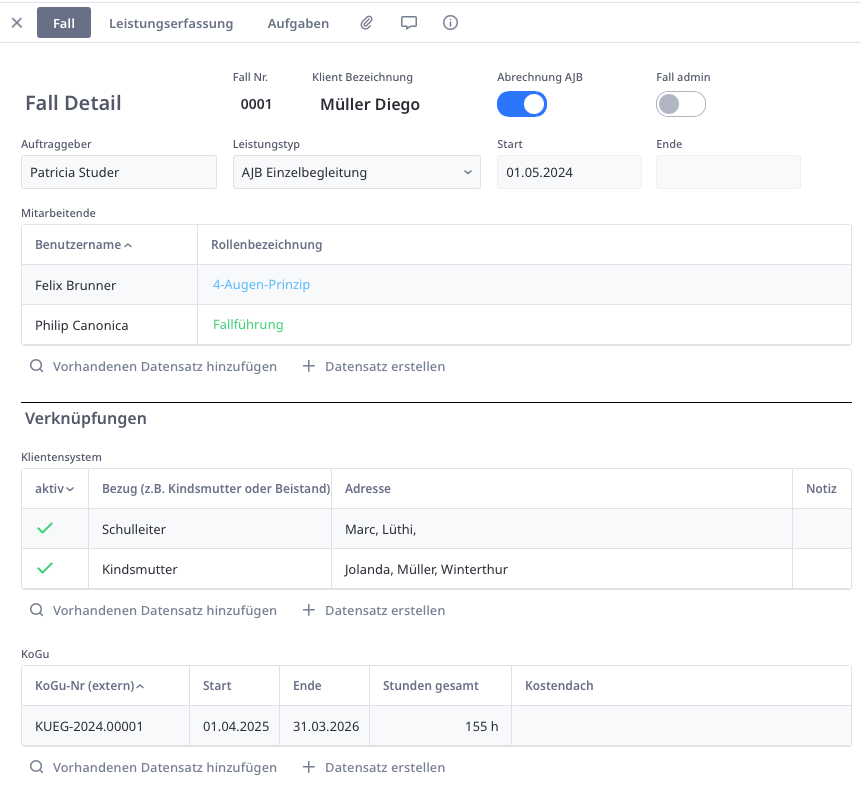The width and height of the screenshot is (861, 794).
Task: Create new record in Mitarbeitende
Action: tap(374, 366)
